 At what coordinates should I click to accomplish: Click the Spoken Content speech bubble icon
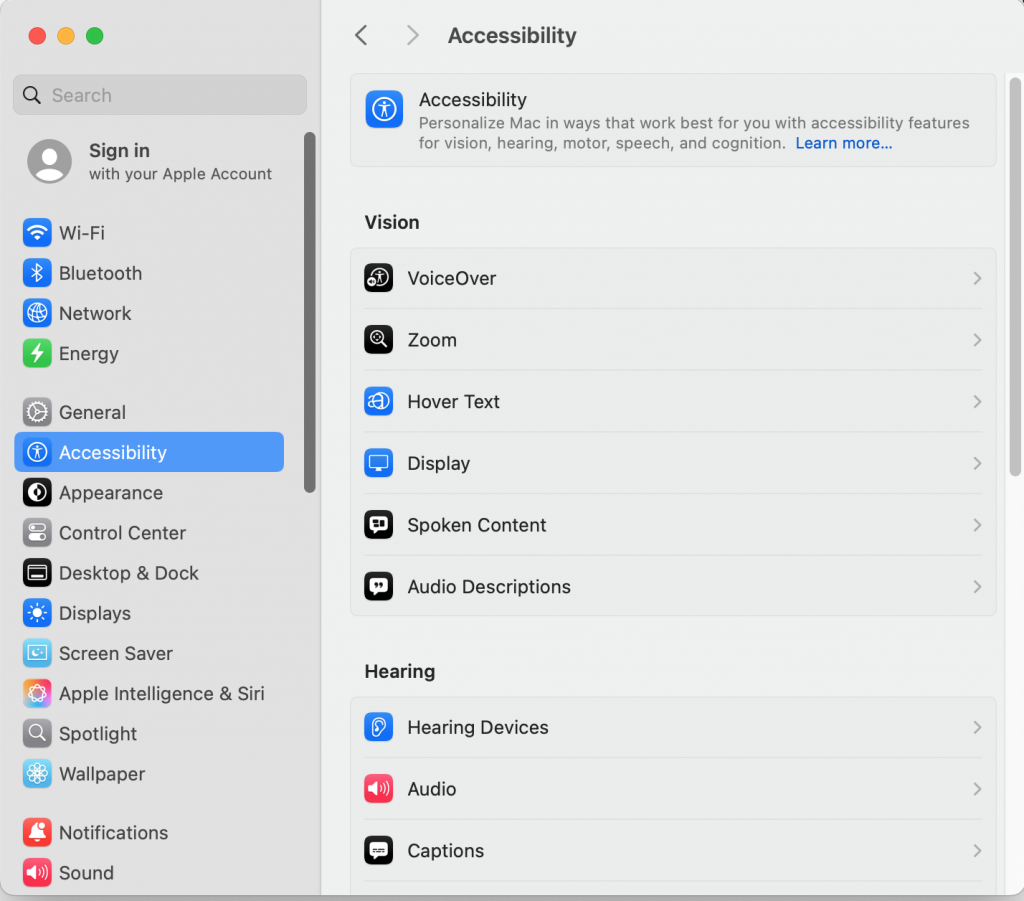(378, 525)
